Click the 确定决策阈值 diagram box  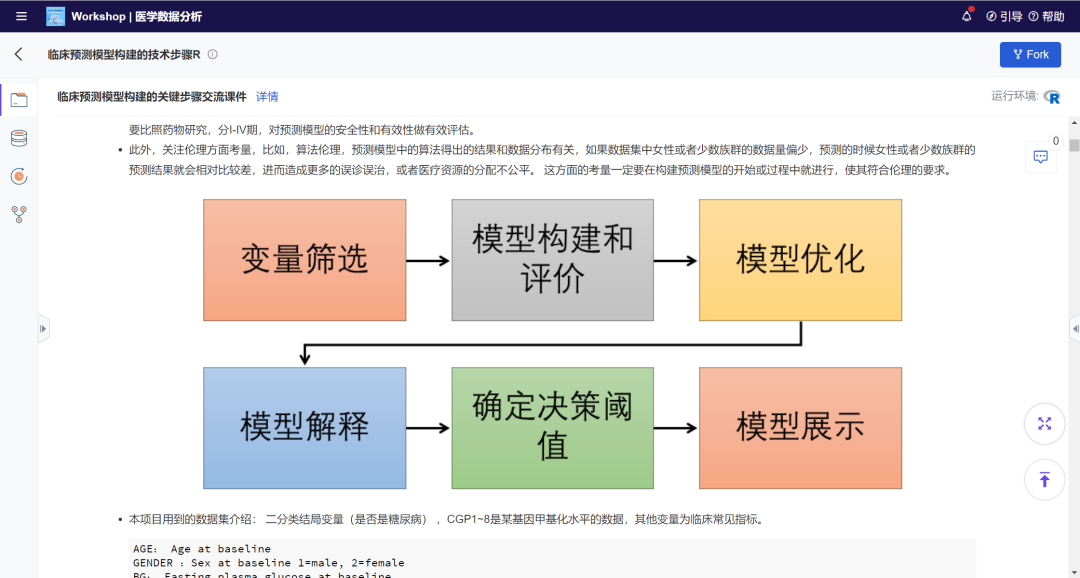[x=552, y=428]
